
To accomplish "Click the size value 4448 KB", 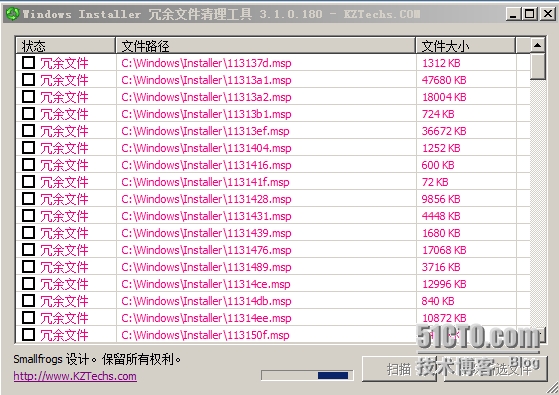I will (441, 216).
